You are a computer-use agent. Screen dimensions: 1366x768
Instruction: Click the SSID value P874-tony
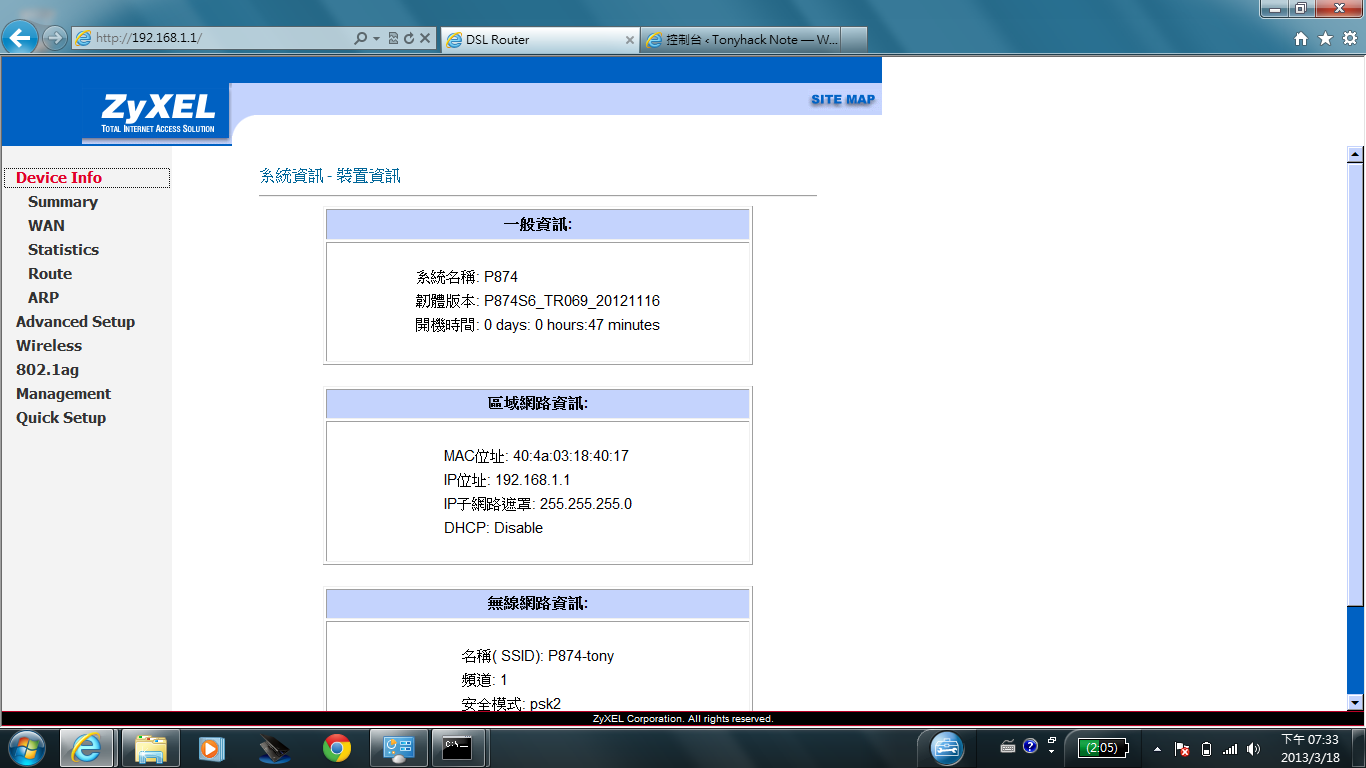(x=581, y=656)
